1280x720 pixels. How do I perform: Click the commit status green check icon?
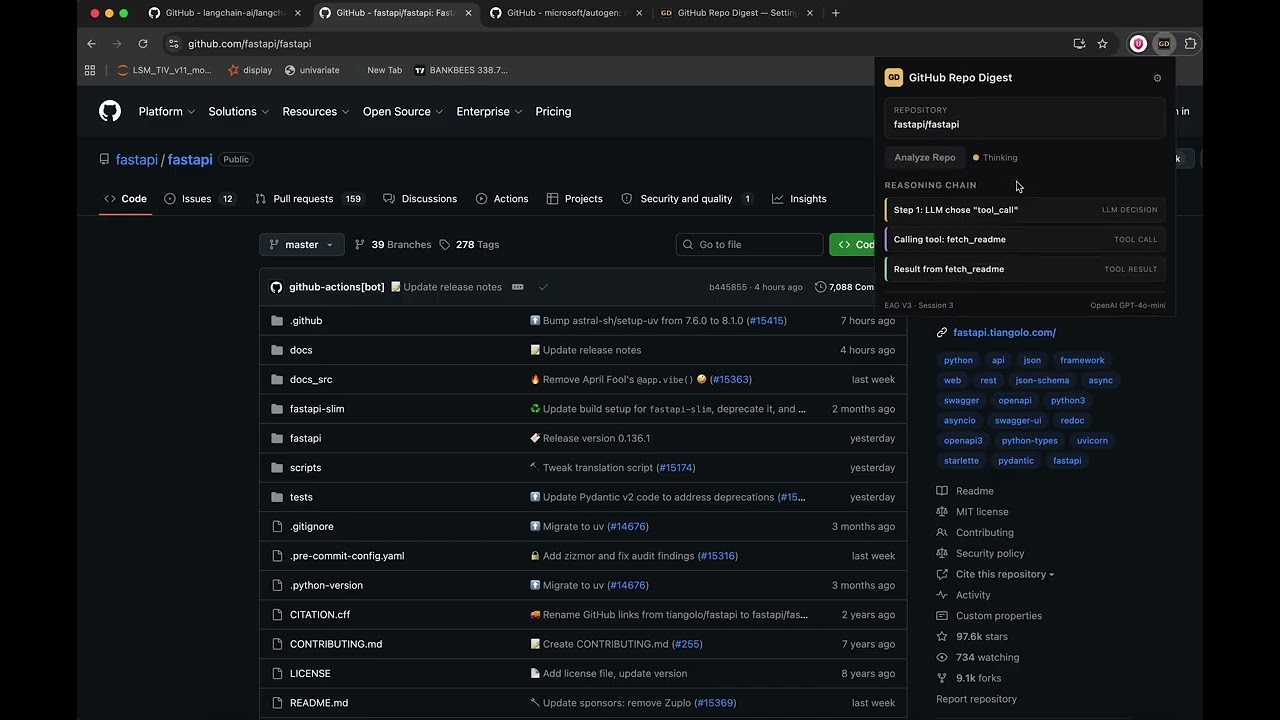(543, 287)
